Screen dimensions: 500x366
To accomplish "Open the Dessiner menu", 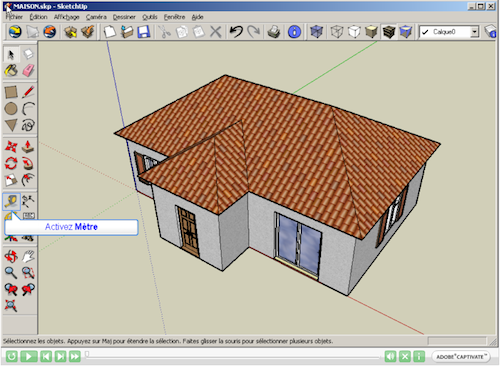I will pos(124,17).
